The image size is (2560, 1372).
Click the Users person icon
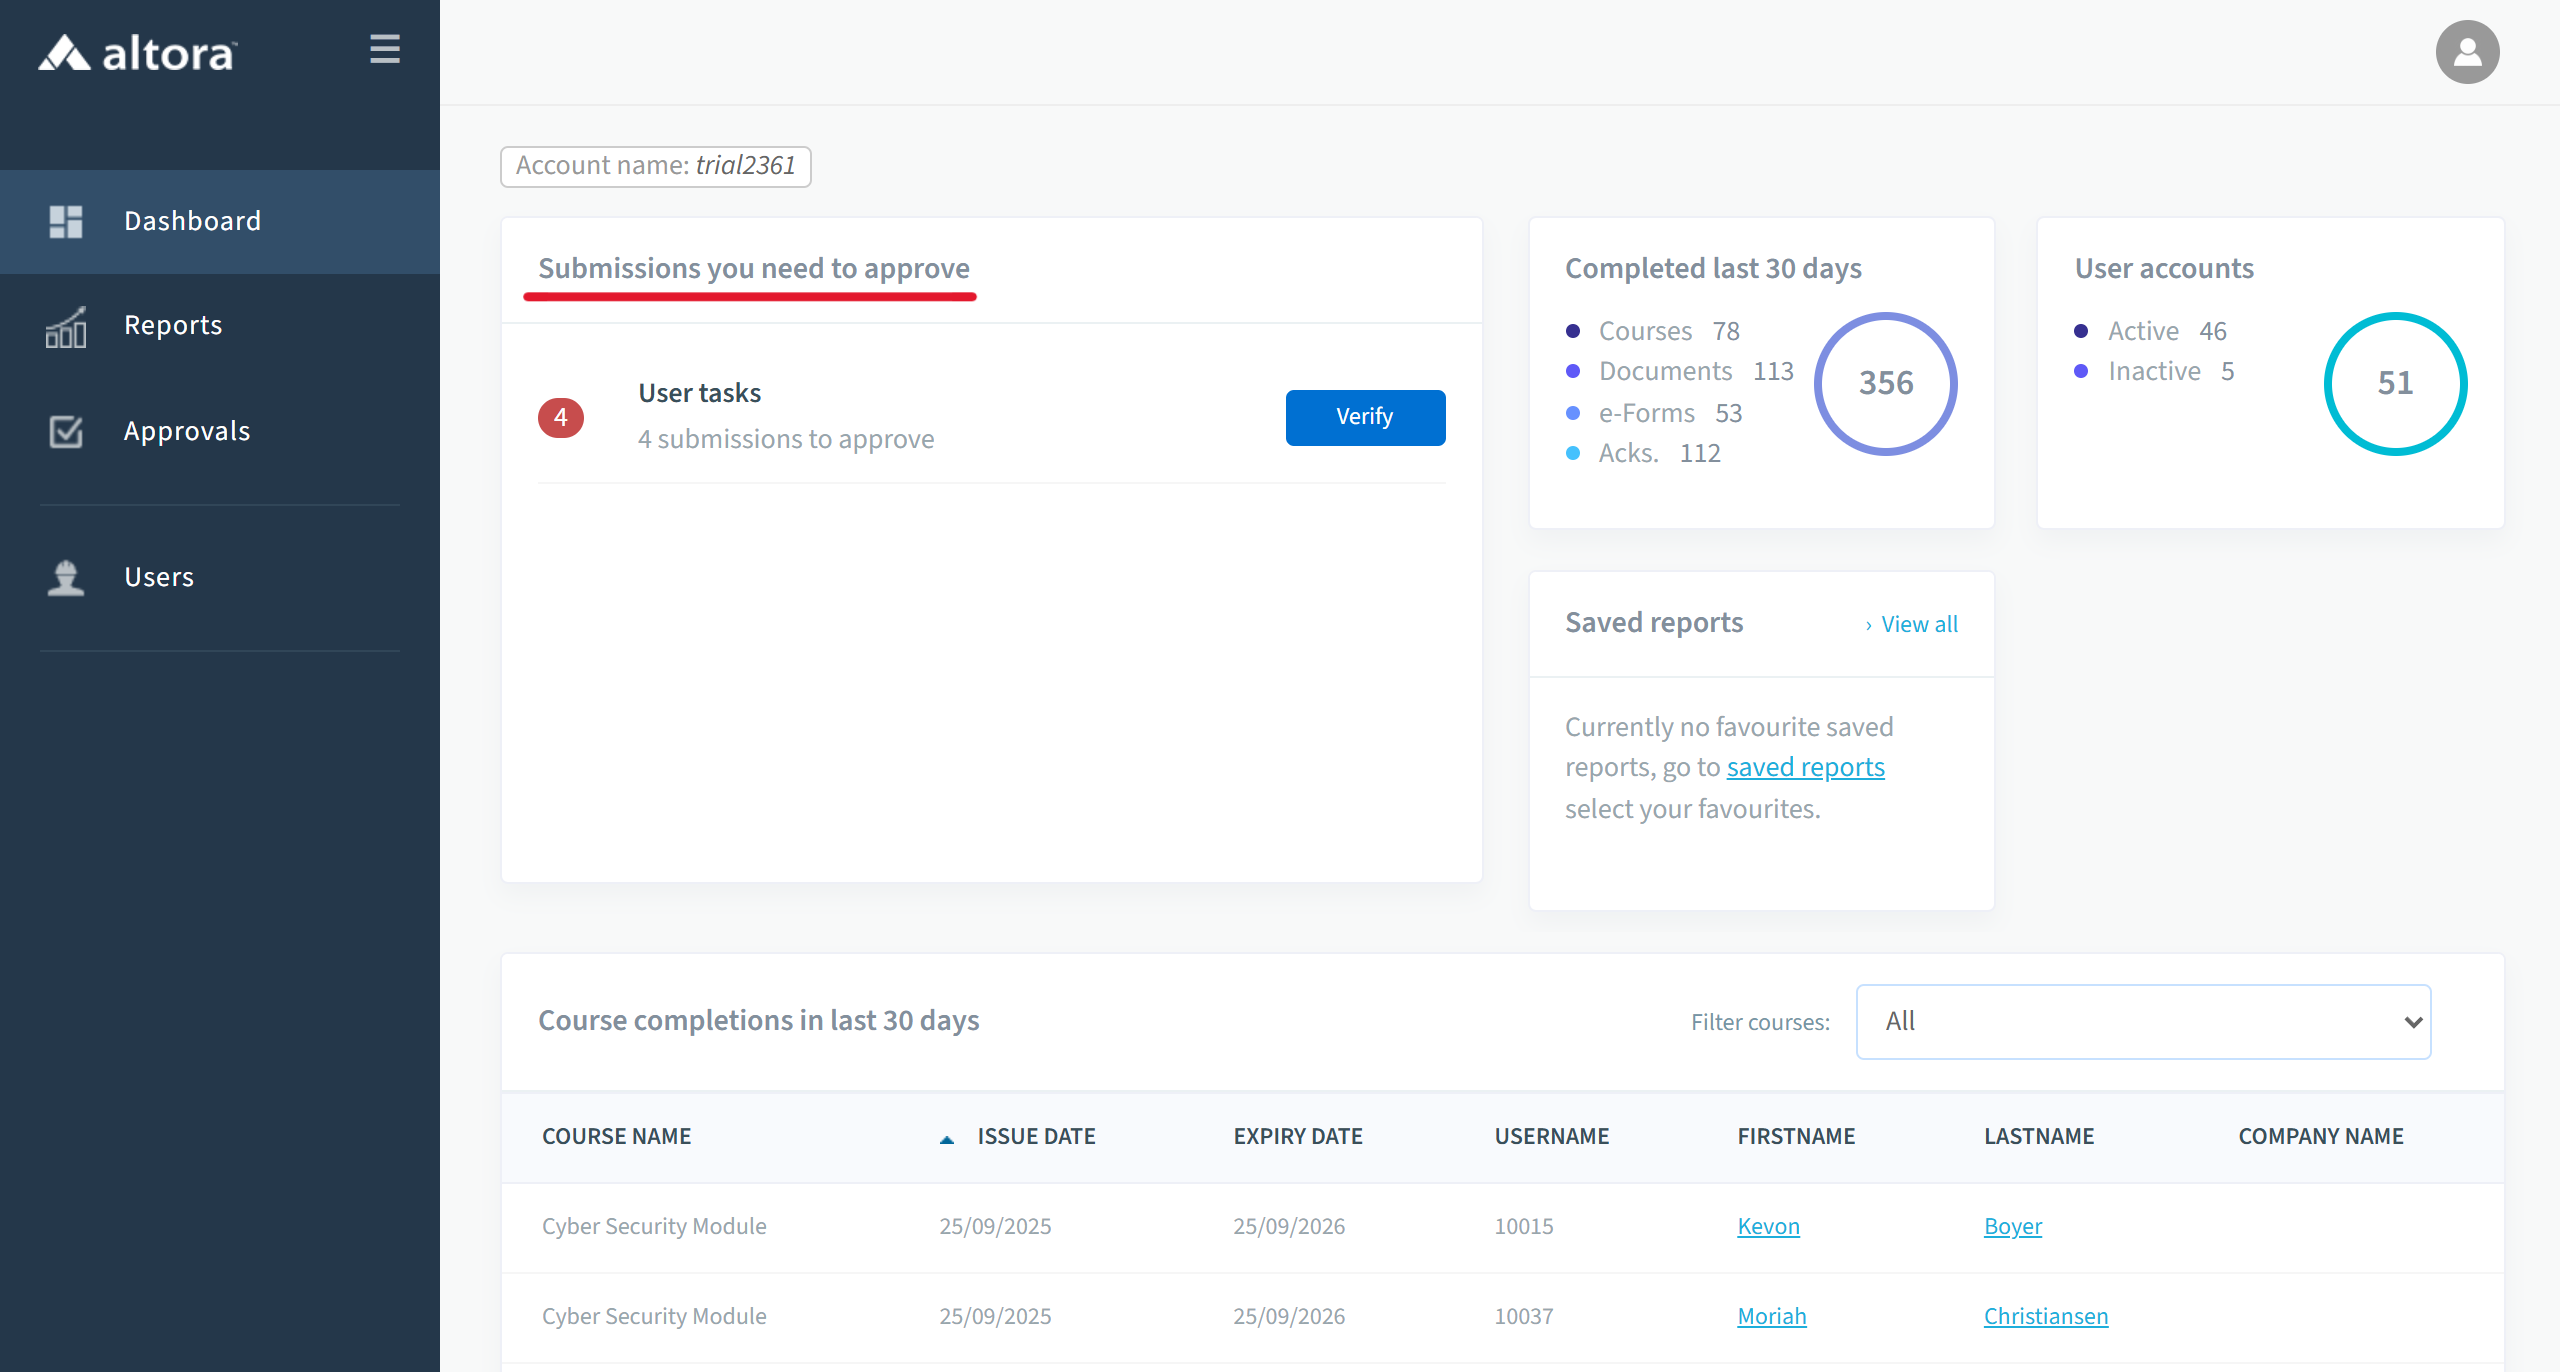click(66, 578)
